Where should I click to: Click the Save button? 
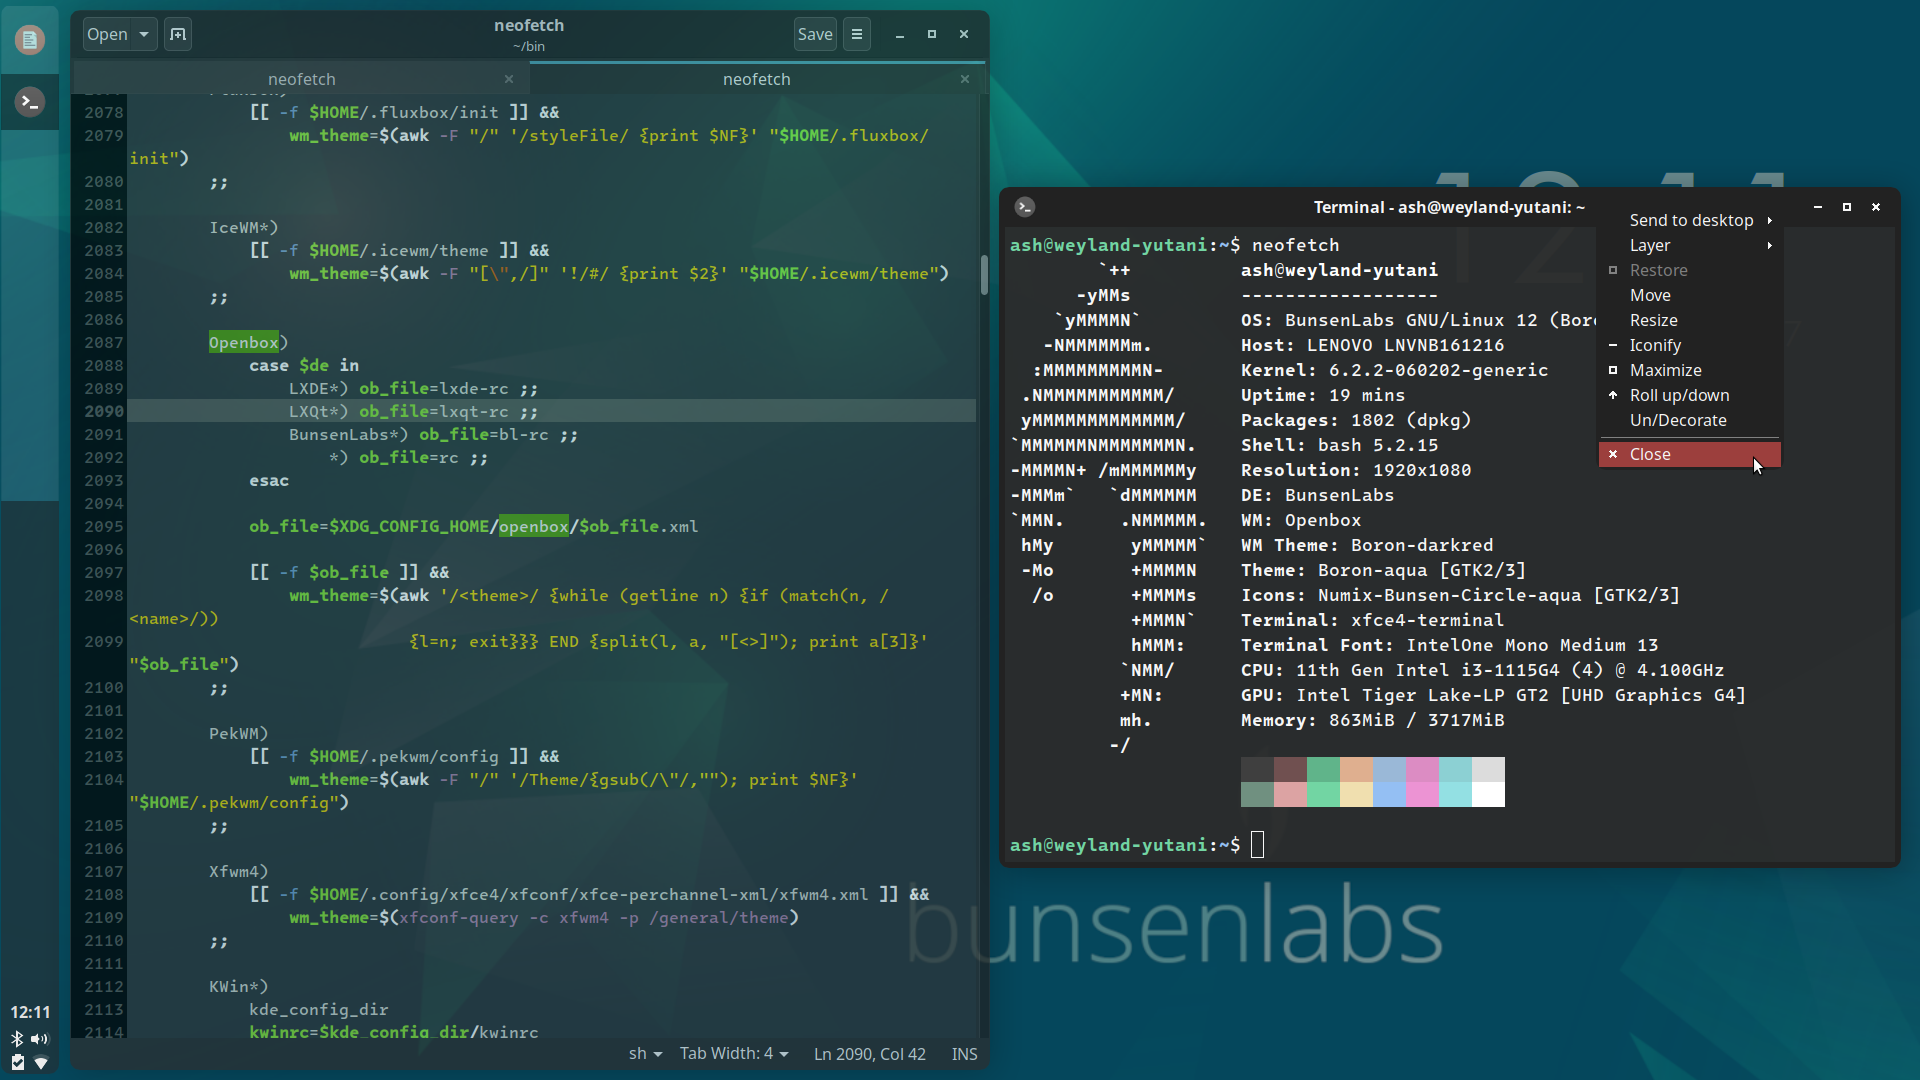pyautogui.click(x=815, y=33)
